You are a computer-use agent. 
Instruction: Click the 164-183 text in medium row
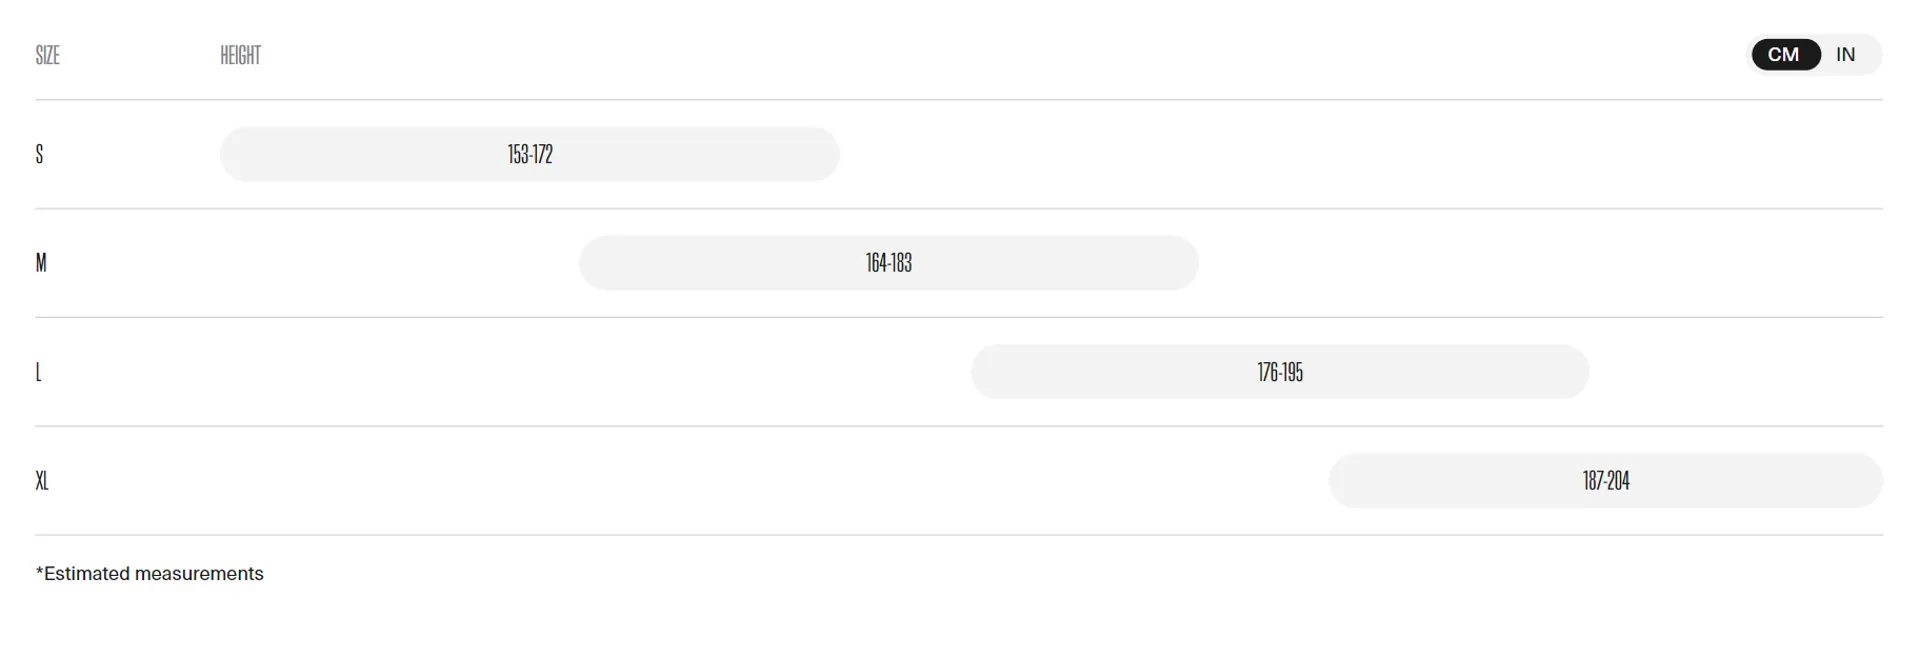[889, 263]
